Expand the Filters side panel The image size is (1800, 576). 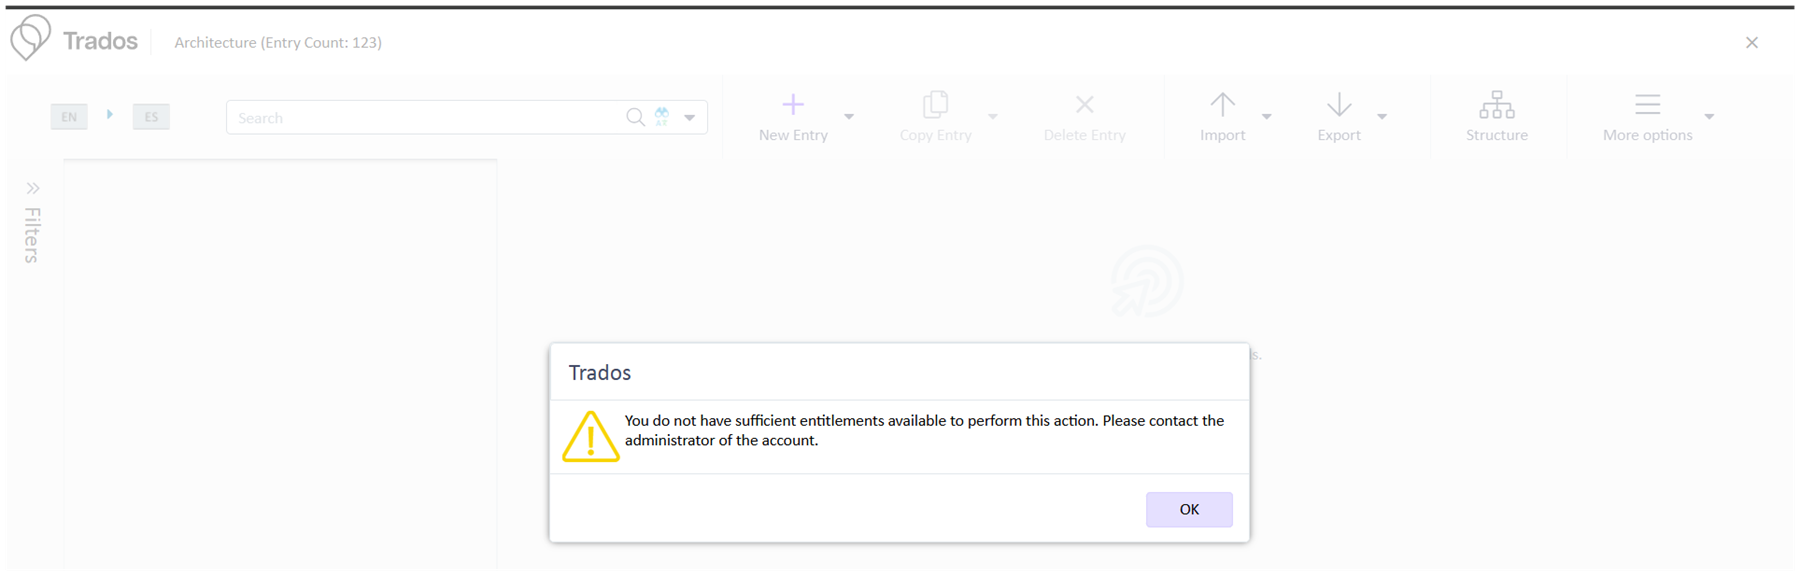(x=33, y=186)
